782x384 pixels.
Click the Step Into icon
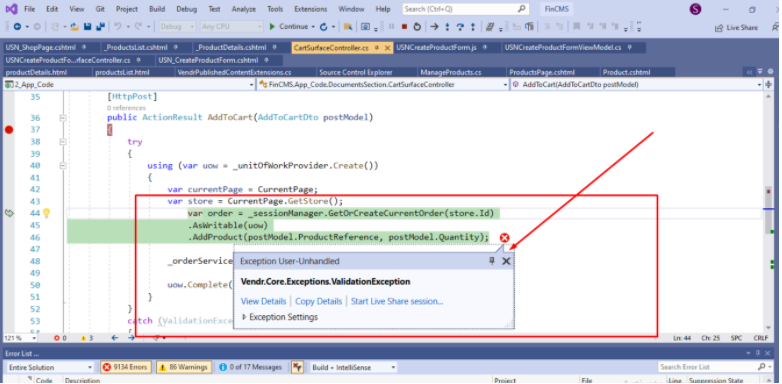pos(447,27)
